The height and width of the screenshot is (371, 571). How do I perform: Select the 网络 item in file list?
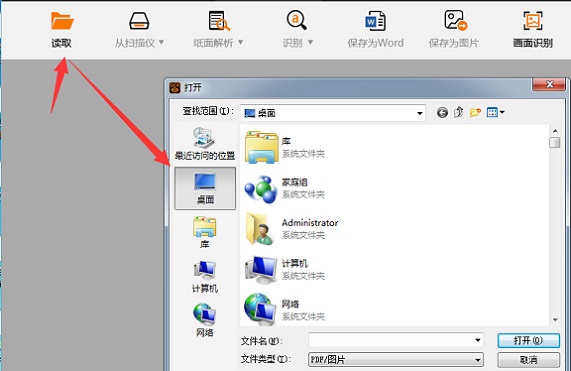(x=285, y=309)
